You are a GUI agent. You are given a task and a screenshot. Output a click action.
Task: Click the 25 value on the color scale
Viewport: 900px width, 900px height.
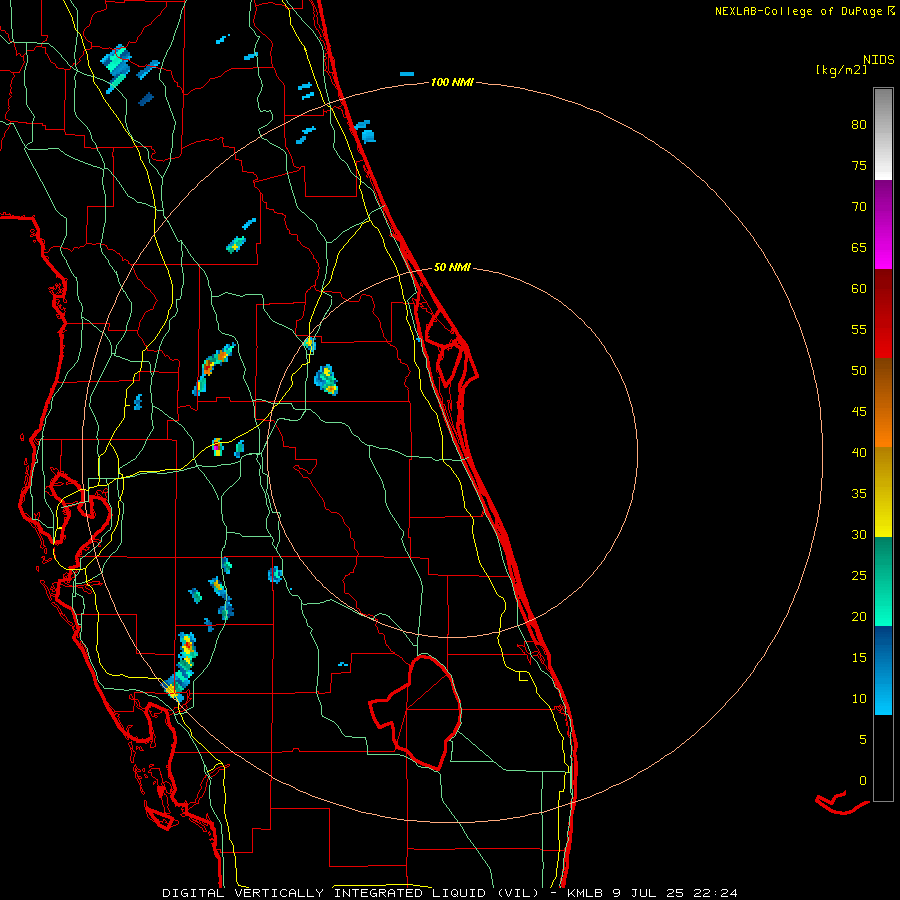(x=859, y=576)
